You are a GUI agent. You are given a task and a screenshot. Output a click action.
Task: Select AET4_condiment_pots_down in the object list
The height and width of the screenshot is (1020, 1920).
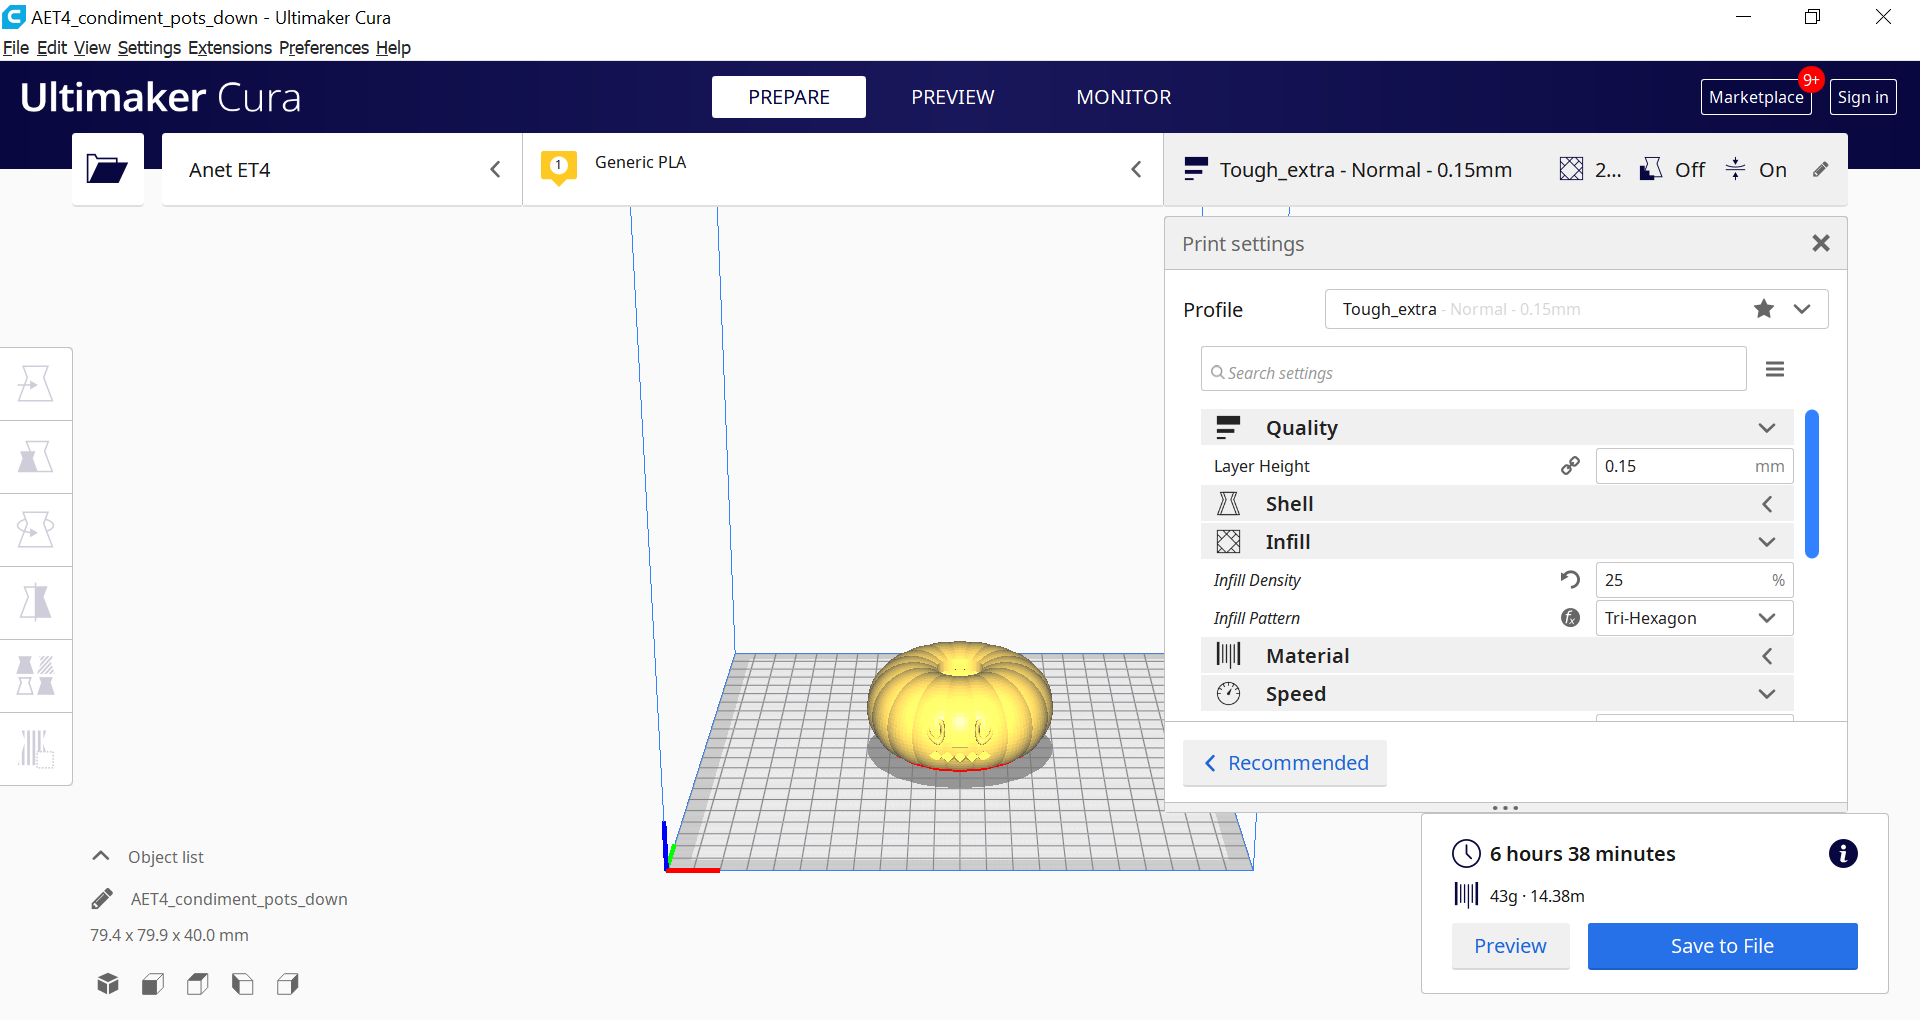tap(239, 899)
